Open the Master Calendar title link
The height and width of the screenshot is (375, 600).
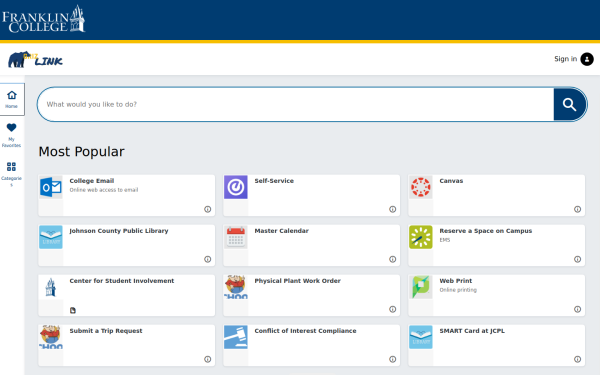tap(282, 231)
